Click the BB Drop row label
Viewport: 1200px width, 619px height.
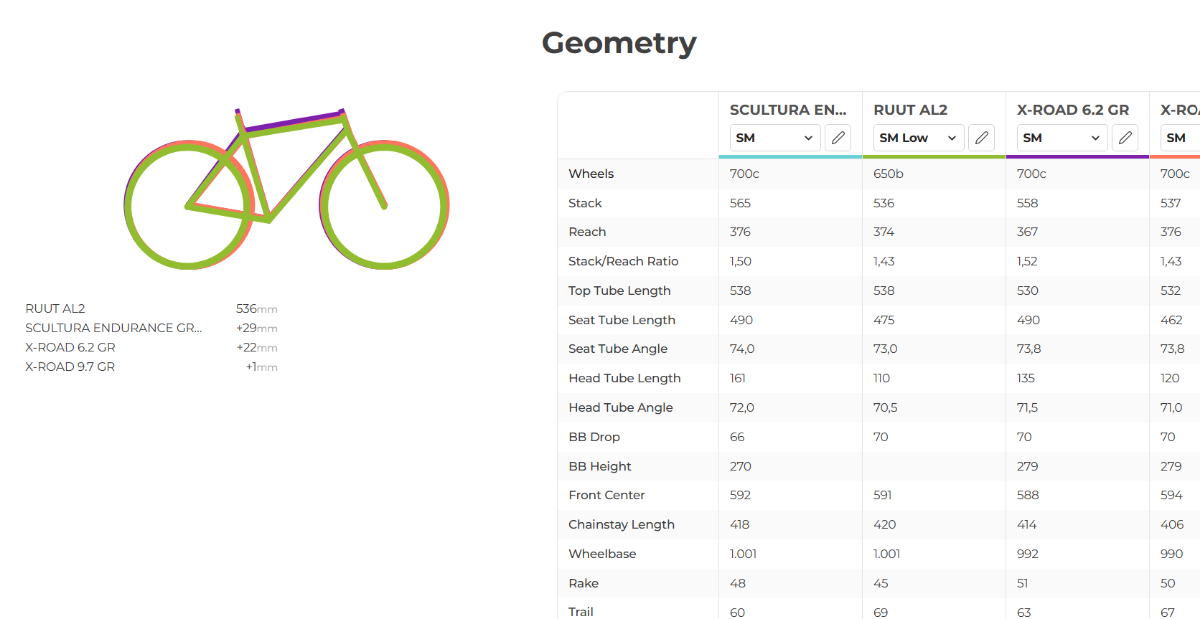(x=594, y=437)
